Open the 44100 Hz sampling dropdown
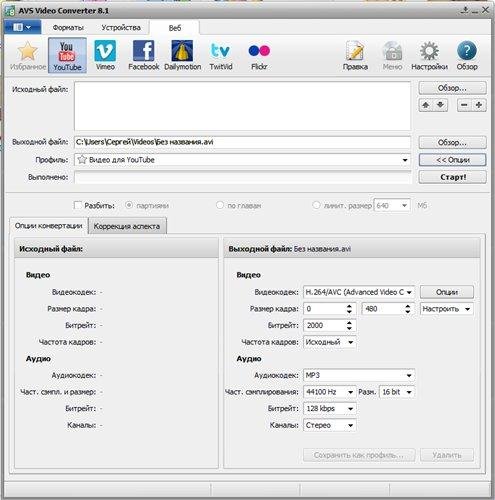Image resolution: width=495 pixels, height=500 pixels. pos(330,392)
